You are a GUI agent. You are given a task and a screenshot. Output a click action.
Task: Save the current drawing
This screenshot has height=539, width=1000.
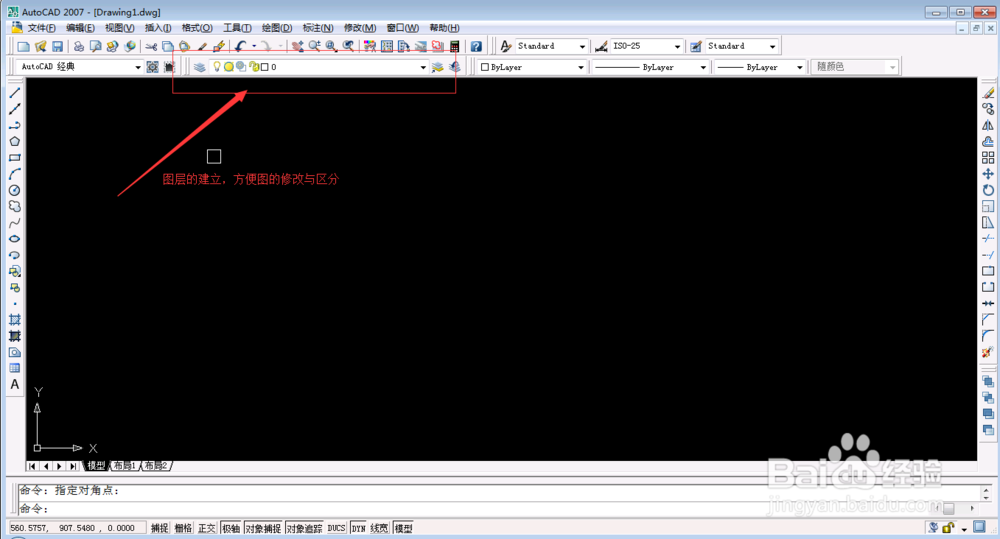point(57,46)
